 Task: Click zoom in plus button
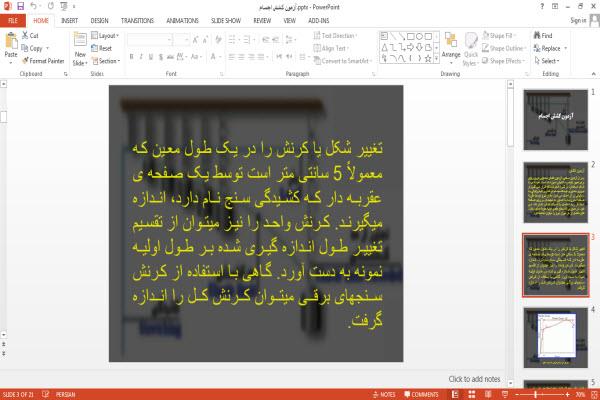pos(567,394)
